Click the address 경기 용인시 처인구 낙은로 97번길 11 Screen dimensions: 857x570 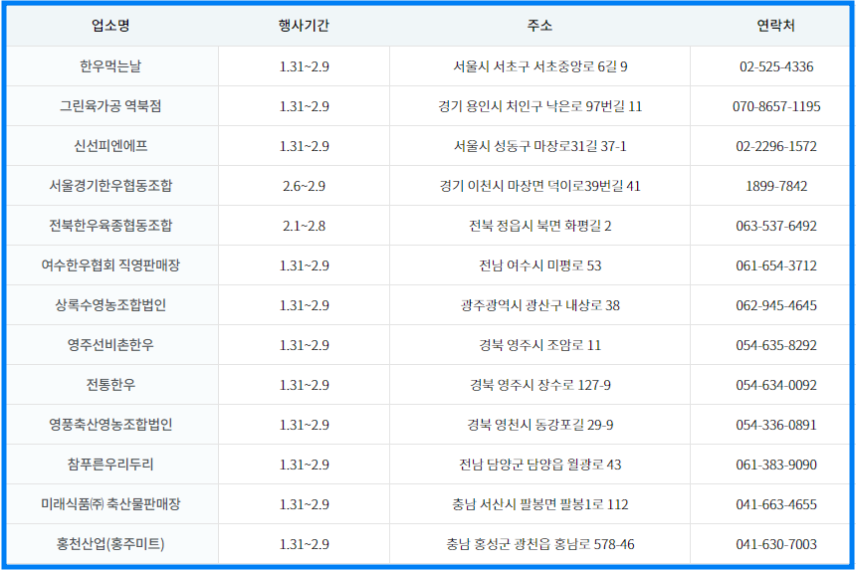(540, 106)
